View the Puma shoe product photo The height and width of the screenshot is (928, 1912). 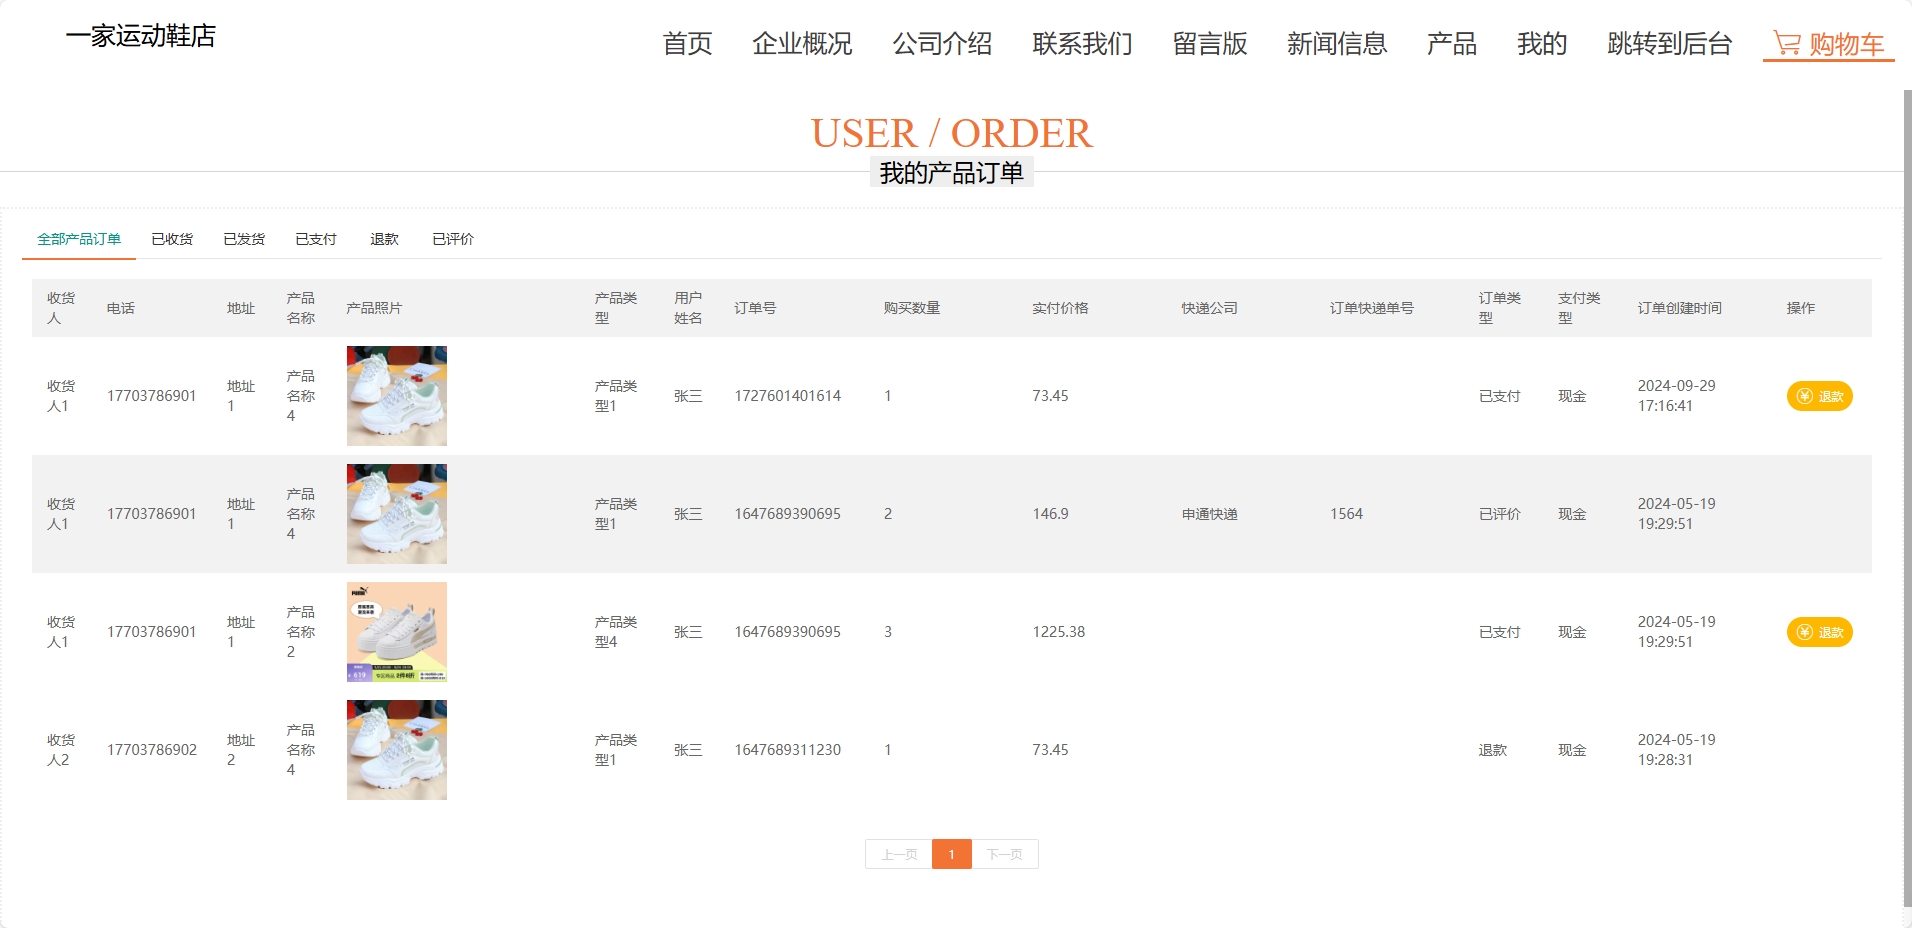(x=396, y=632)
